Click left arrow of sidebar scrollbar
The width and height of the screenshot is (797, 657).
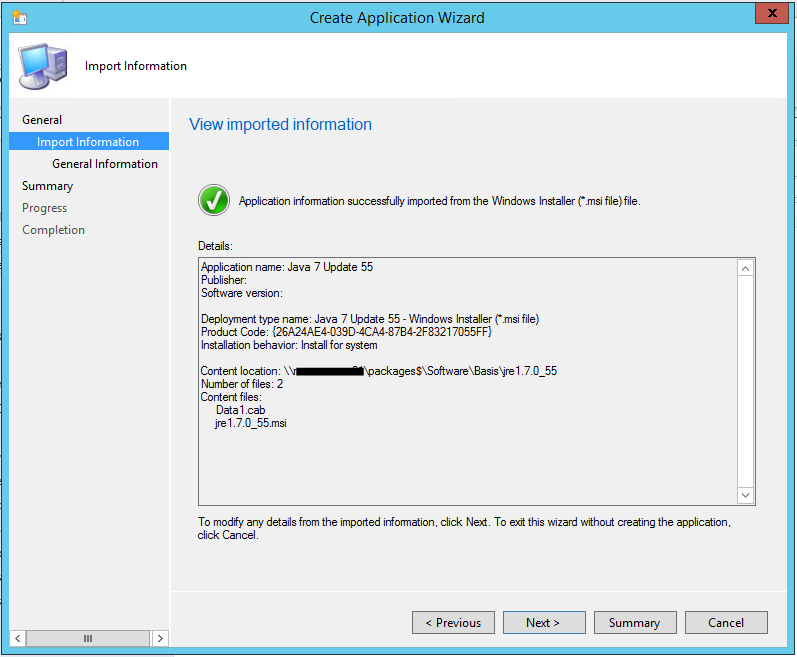pyautogui.click(x=18, y=638)
